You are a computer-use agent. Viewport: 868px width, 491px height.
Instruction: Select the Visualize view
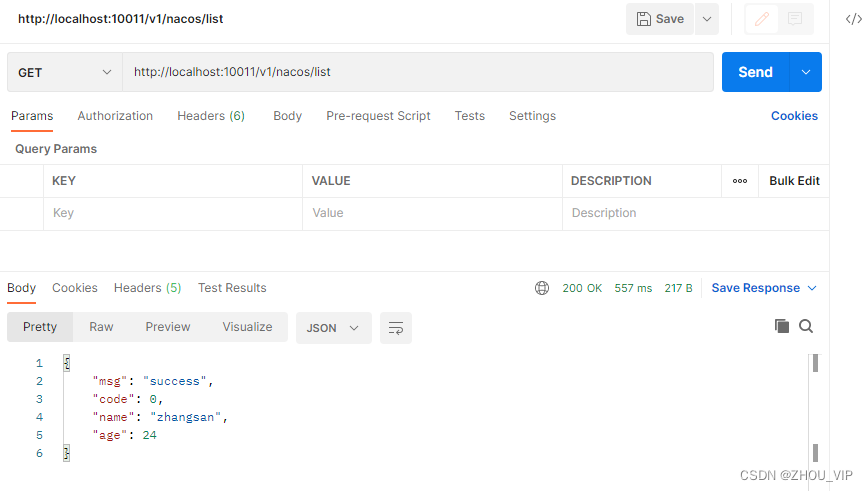point(247,327)
